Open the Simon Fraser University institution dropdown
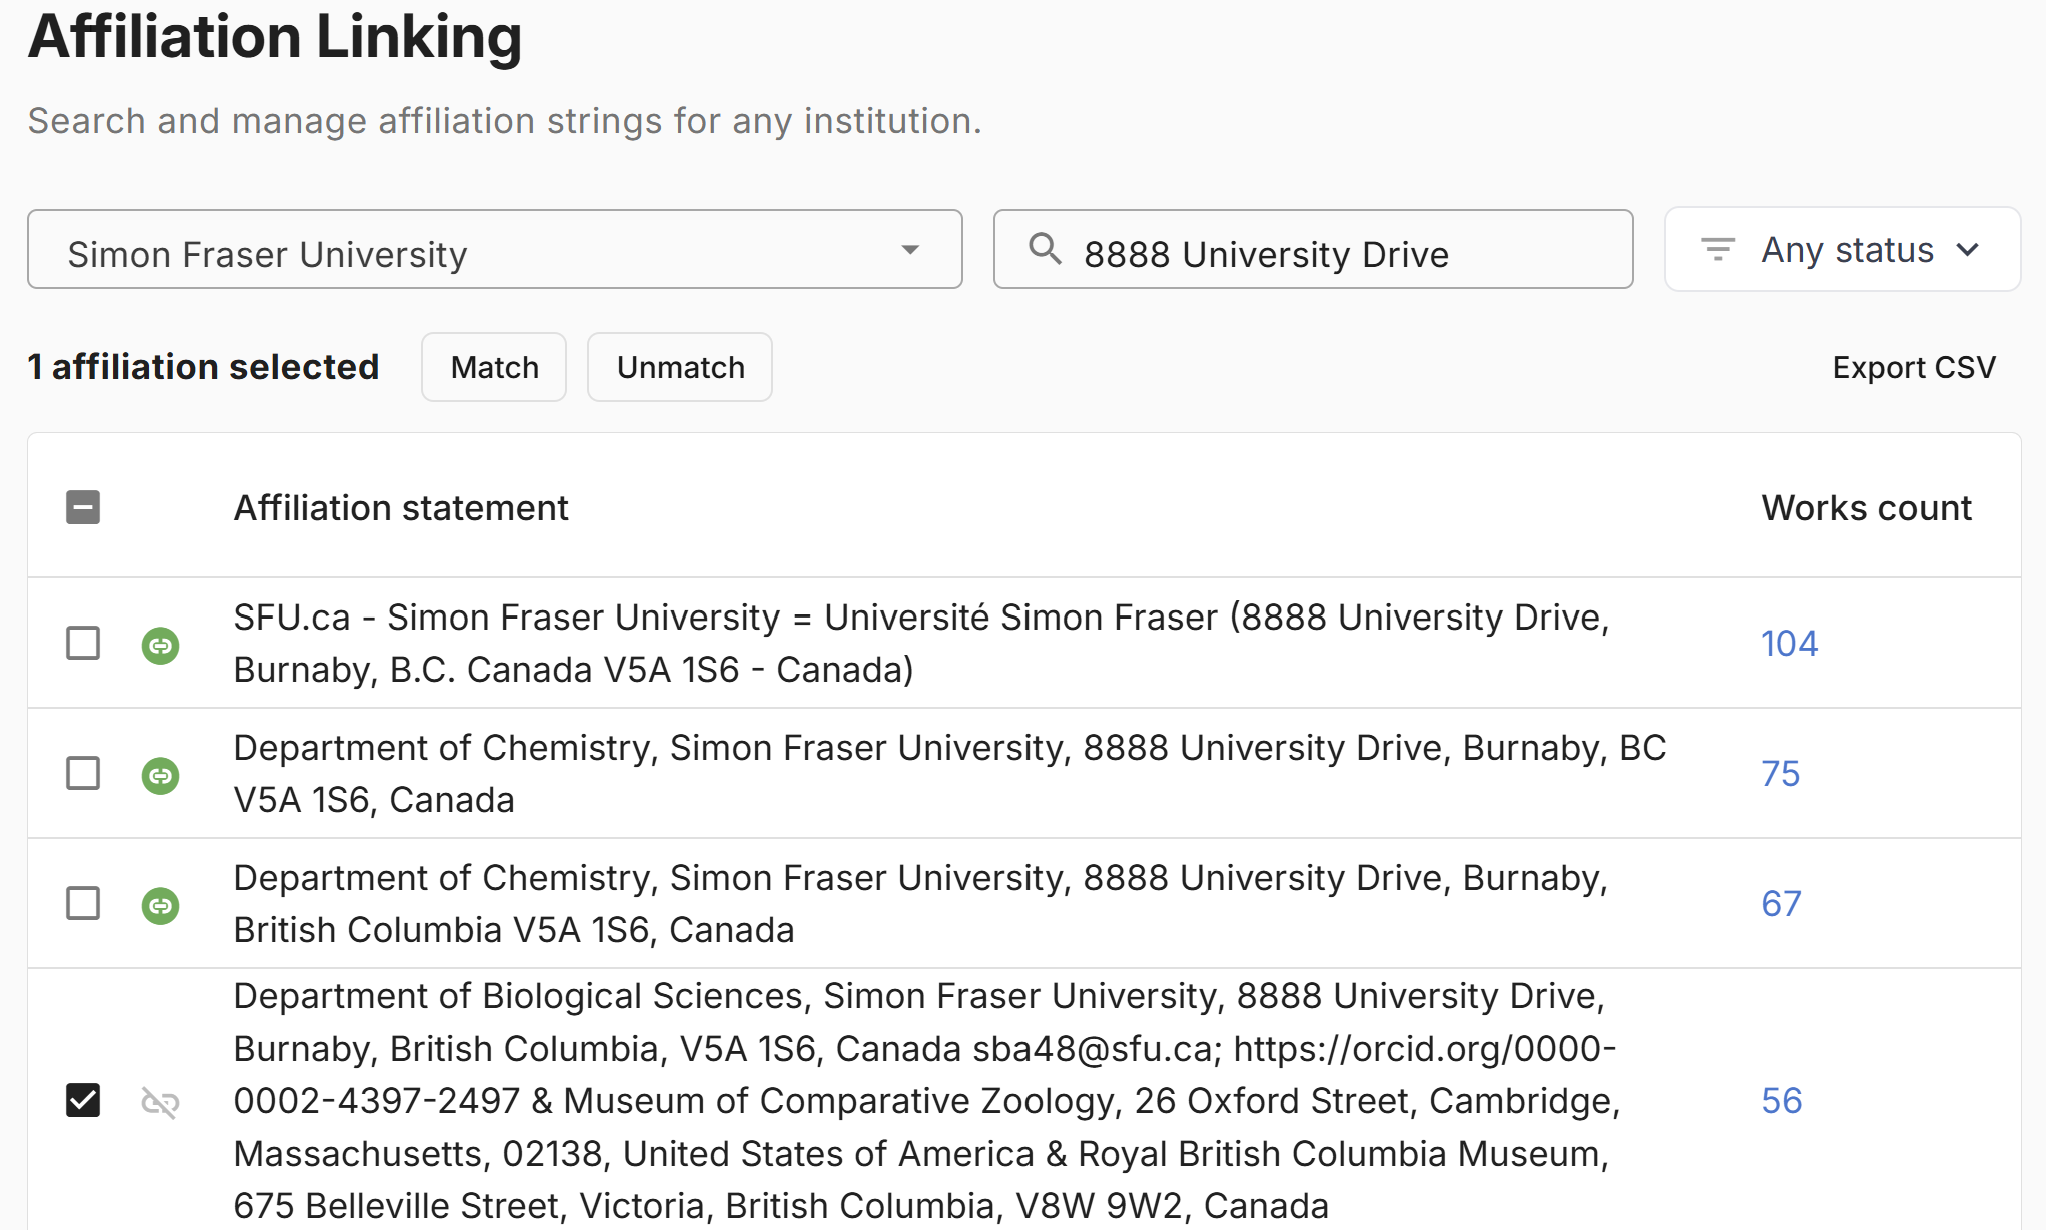 point(495,249)
